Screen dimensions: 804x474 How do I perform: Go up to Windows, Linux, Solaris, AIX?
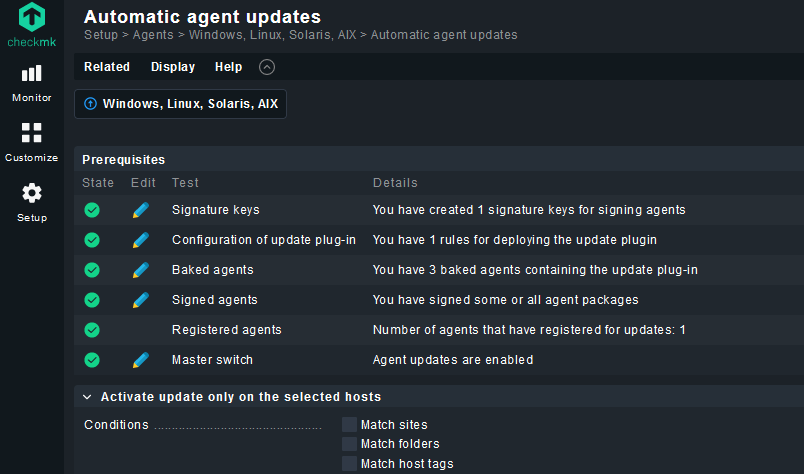(180, 104)
